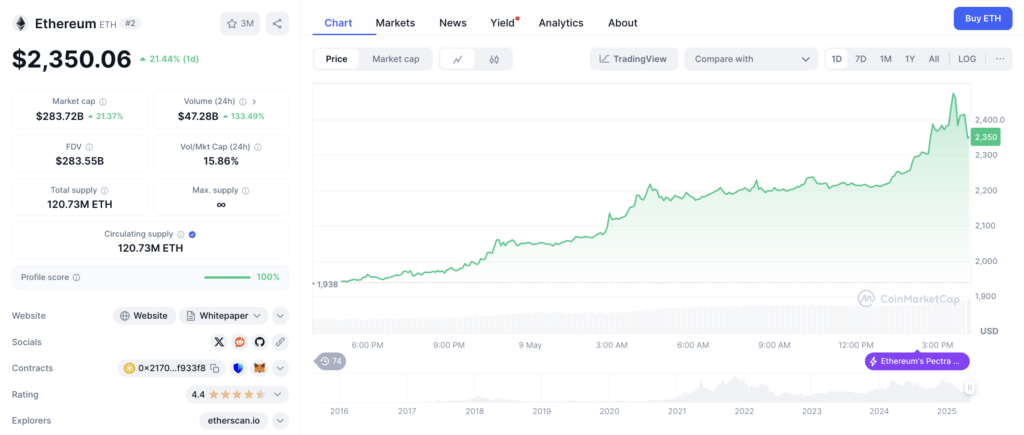Image resolution: width=1024 pixels, height=435 pixels.
Task: Click info icon beside Circulating supply
Action: pyautogui.click(x=182, y=234)
